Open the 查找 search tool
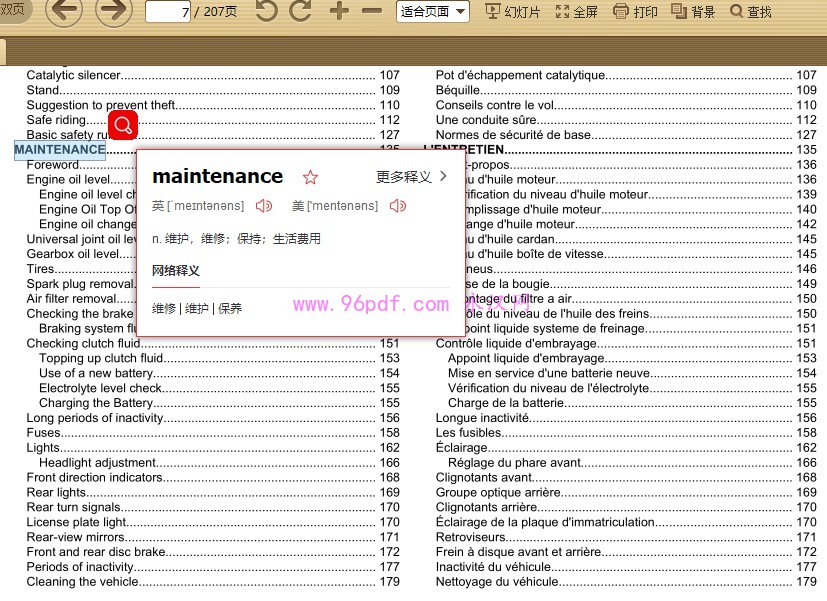Image resolution: width=827 pixels, height=601 pixels. pyautogui.click(x=751, y=12)
